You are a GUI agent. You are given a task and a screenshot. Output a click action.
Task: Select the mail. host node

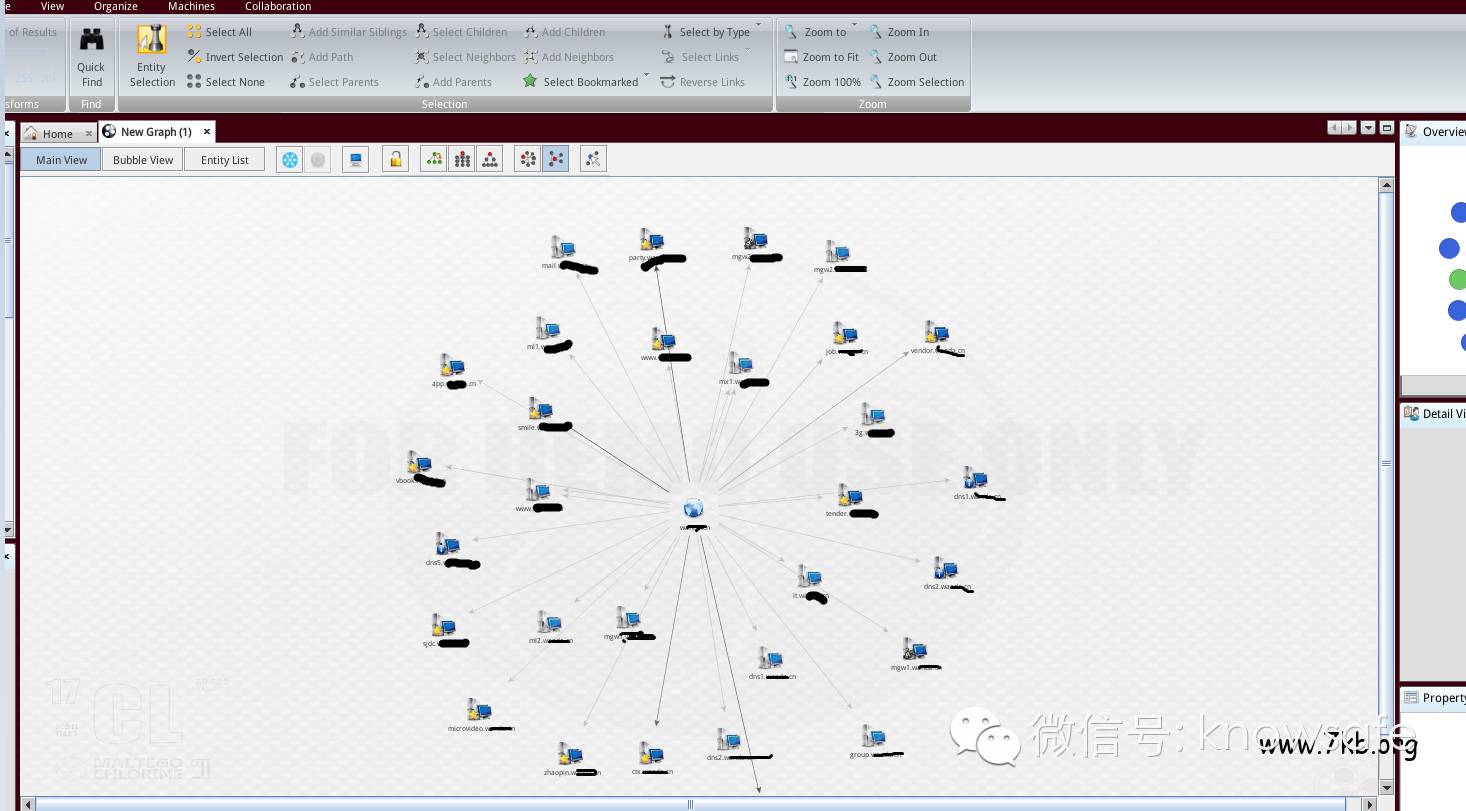563,248
